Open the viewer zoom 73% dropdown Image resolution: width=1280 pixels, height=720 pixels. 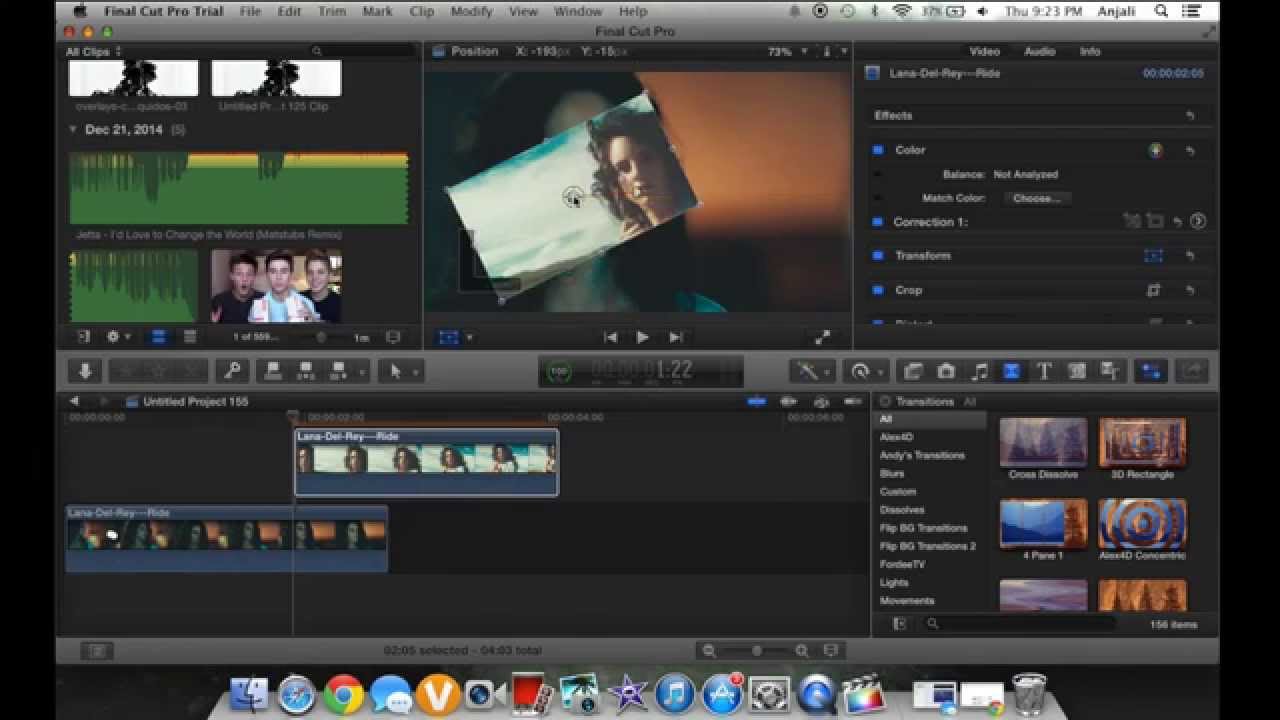point(786,52)
